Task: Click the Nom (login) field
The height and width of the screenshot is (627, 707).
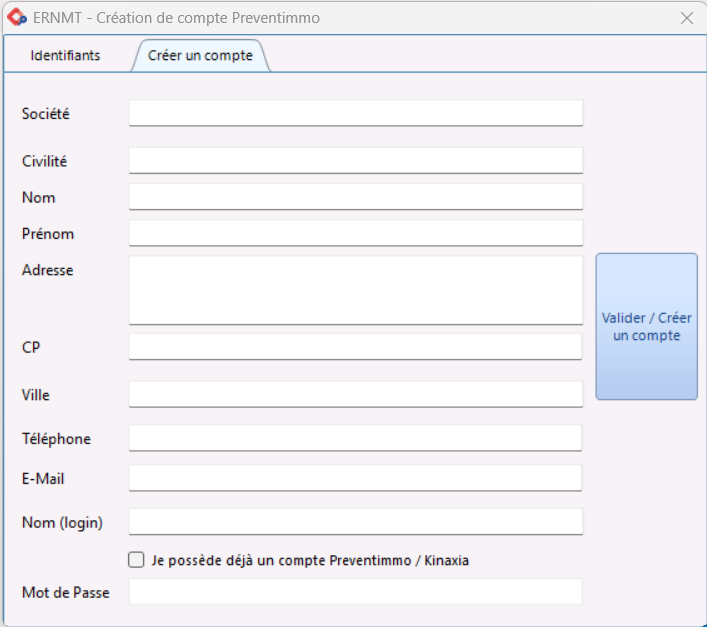Action: 356,522
